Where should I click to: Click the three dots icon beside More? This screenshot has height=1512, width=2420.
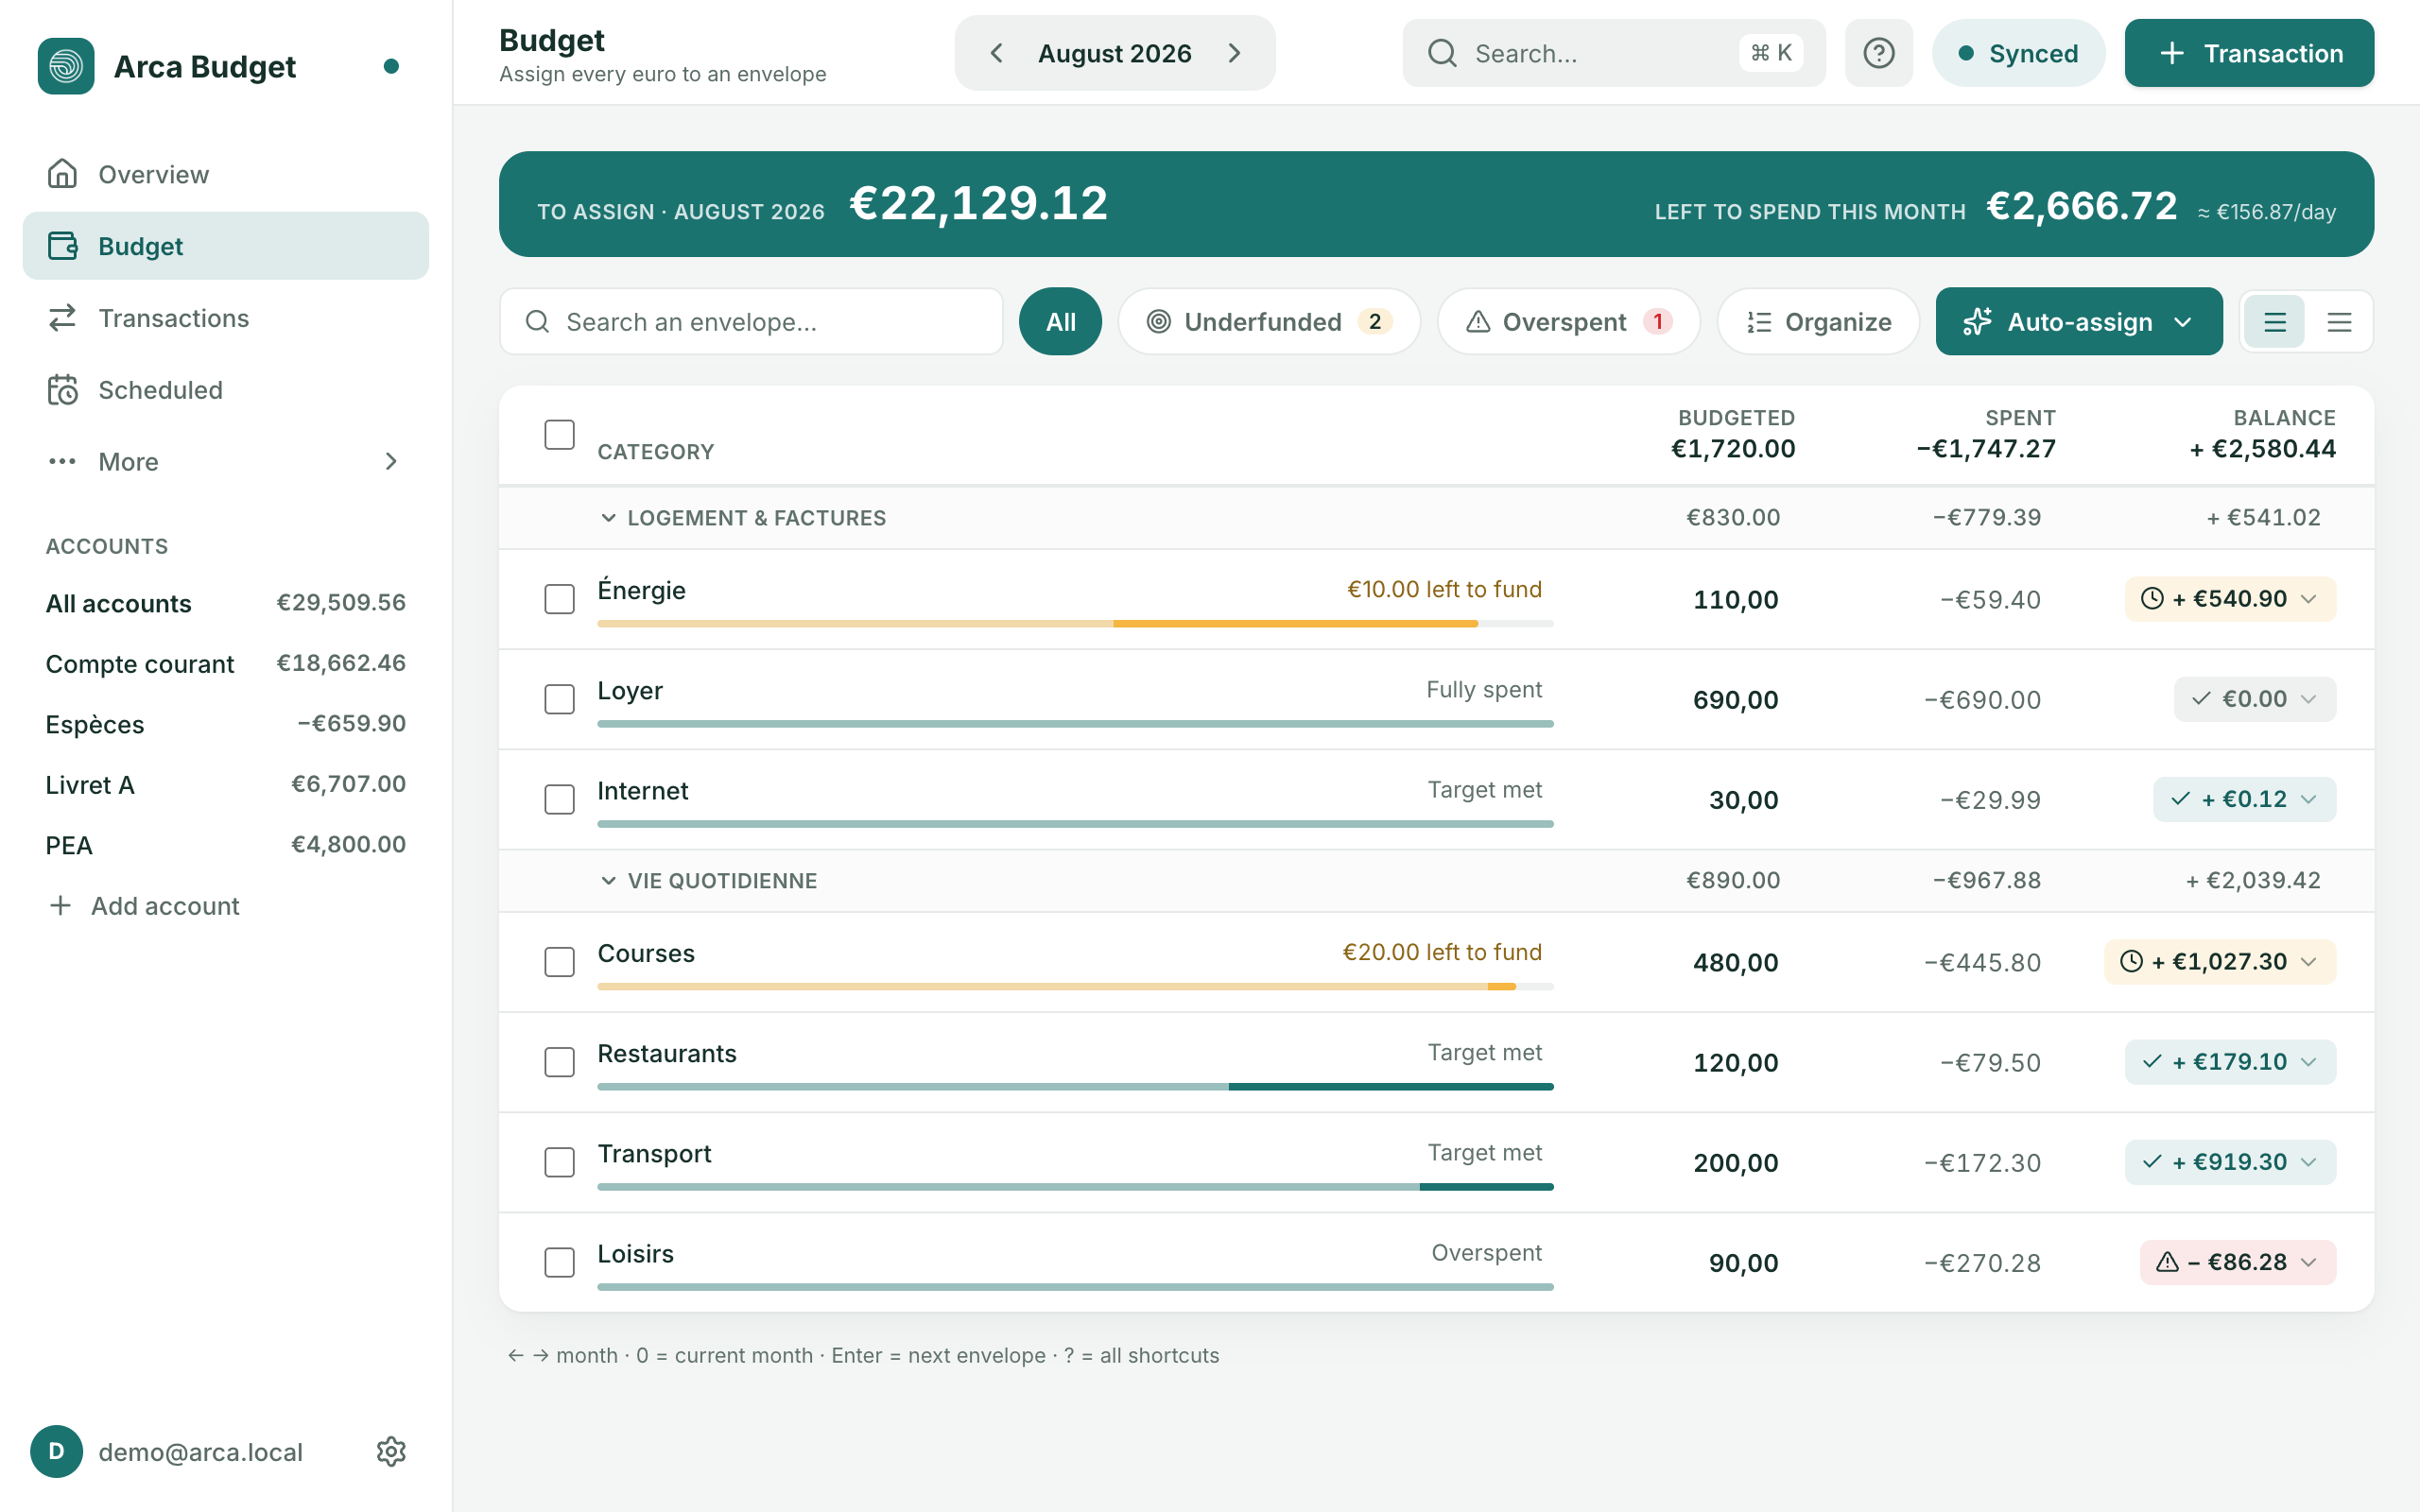pyautogui.click(x=62, y=461)
